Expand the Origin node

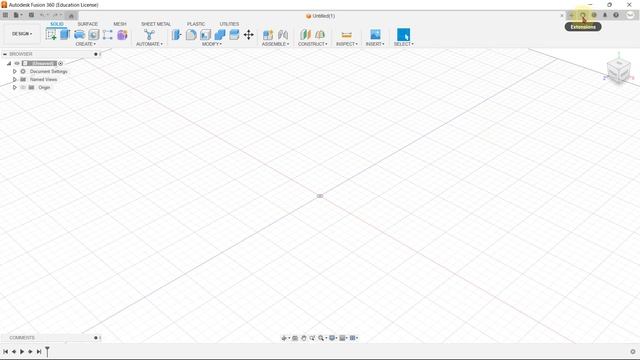coord(15,87)
